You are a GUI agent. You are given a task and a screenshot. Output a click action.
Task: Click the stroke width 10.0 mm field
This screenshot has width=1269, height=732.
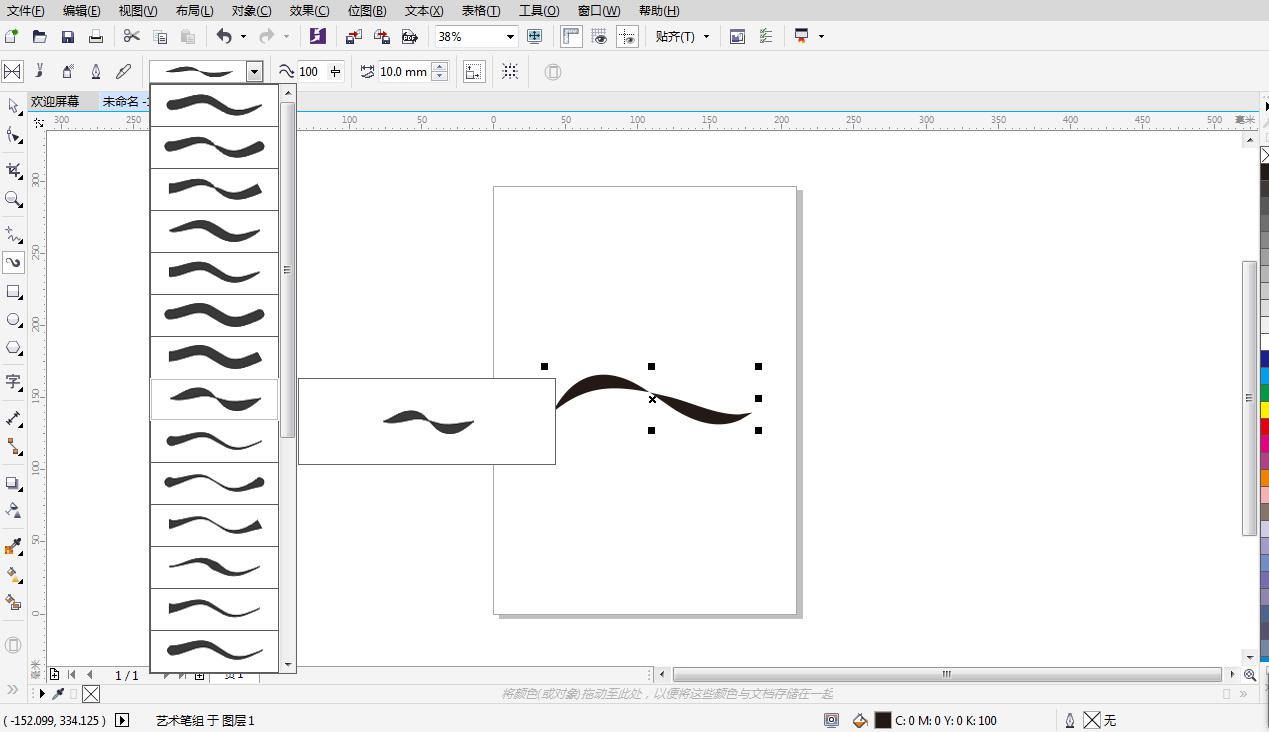[403, 71]
